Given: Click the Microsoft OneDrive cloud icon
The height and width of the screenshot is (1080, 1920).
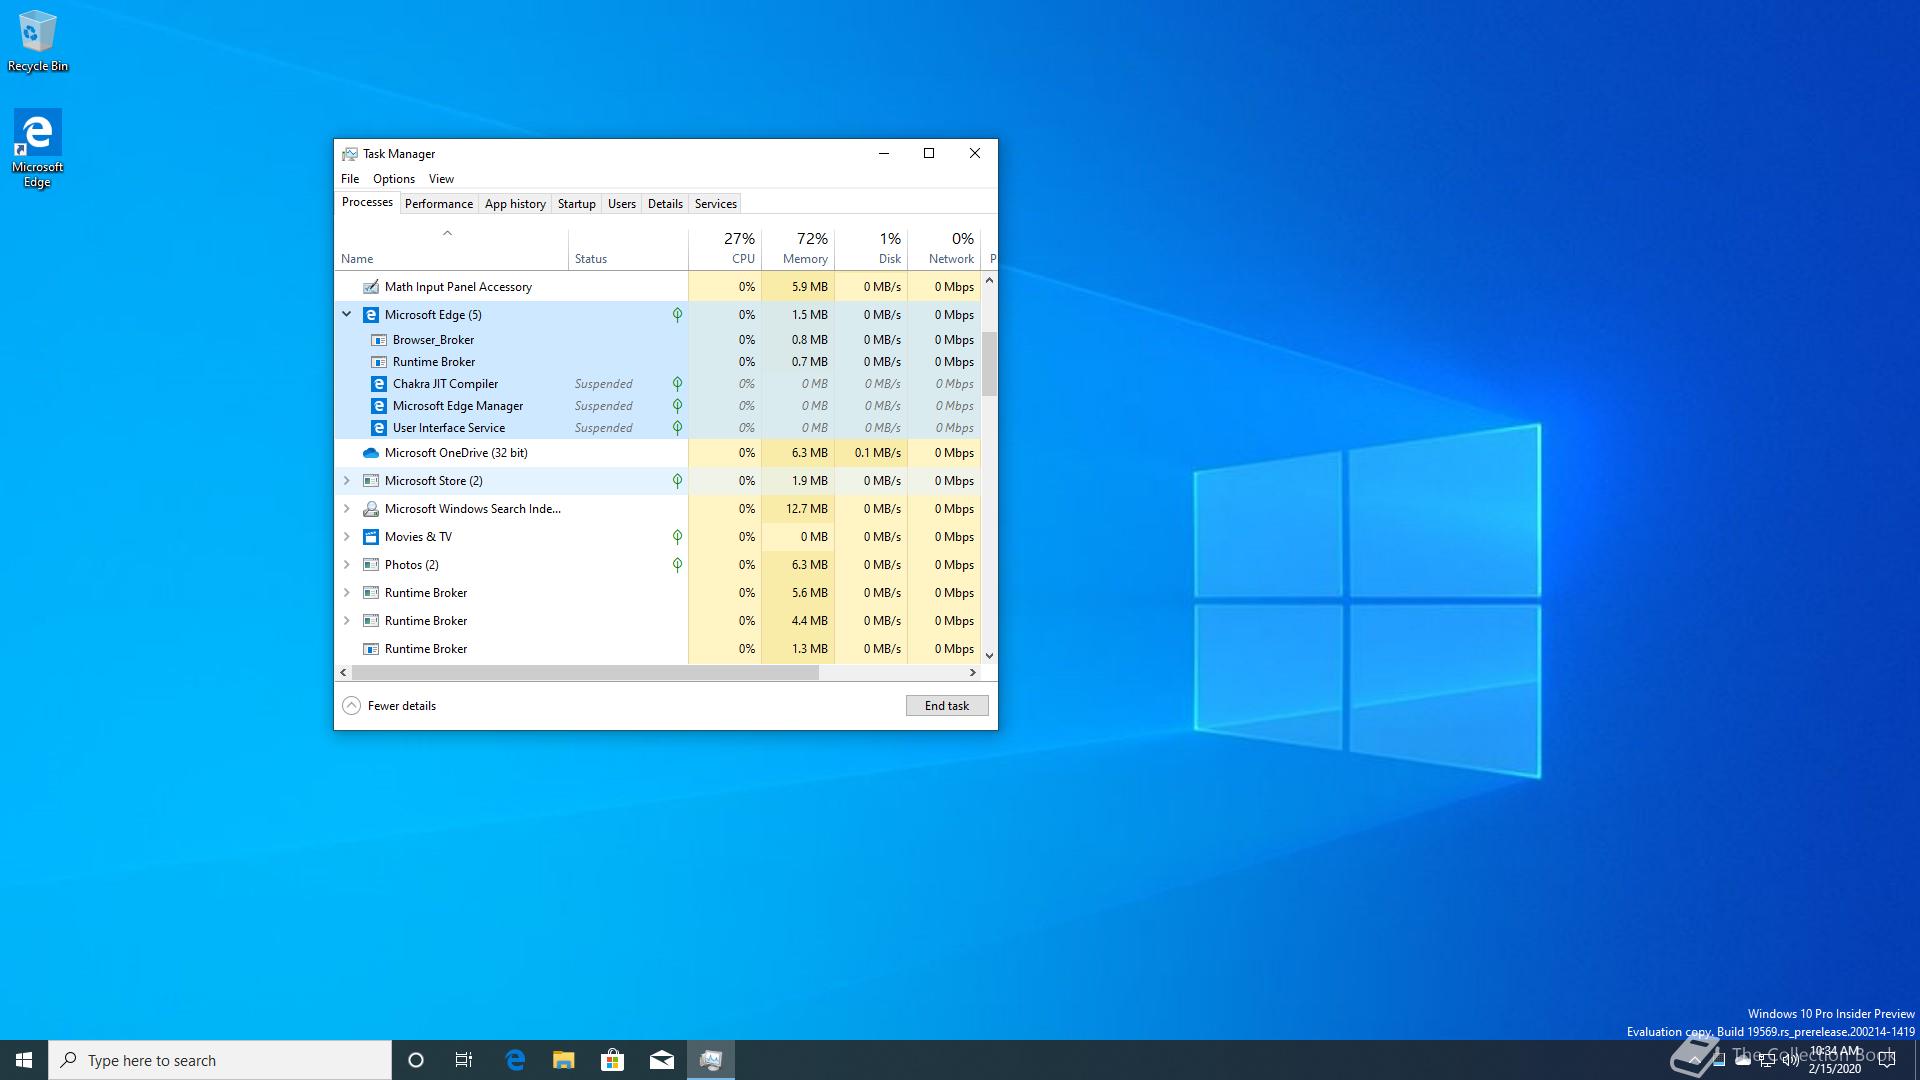Looking at the screenshot, I should coord(371,453).
